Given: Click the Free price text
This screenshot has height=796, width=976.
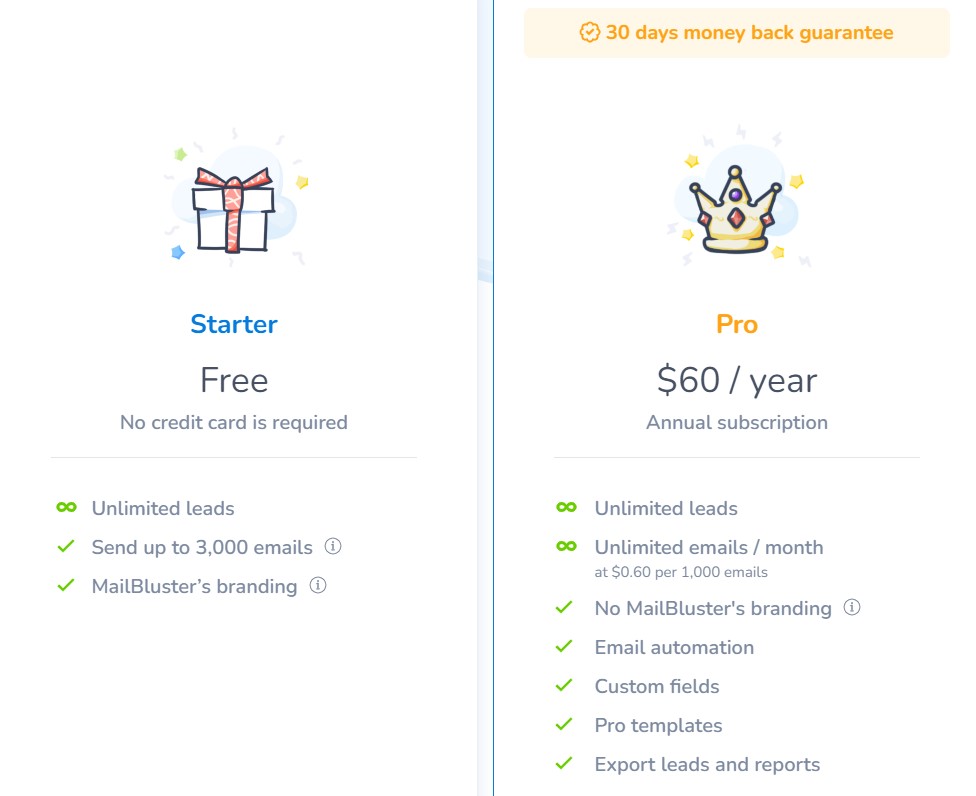Looking at the screenshot, I should 234,380.
